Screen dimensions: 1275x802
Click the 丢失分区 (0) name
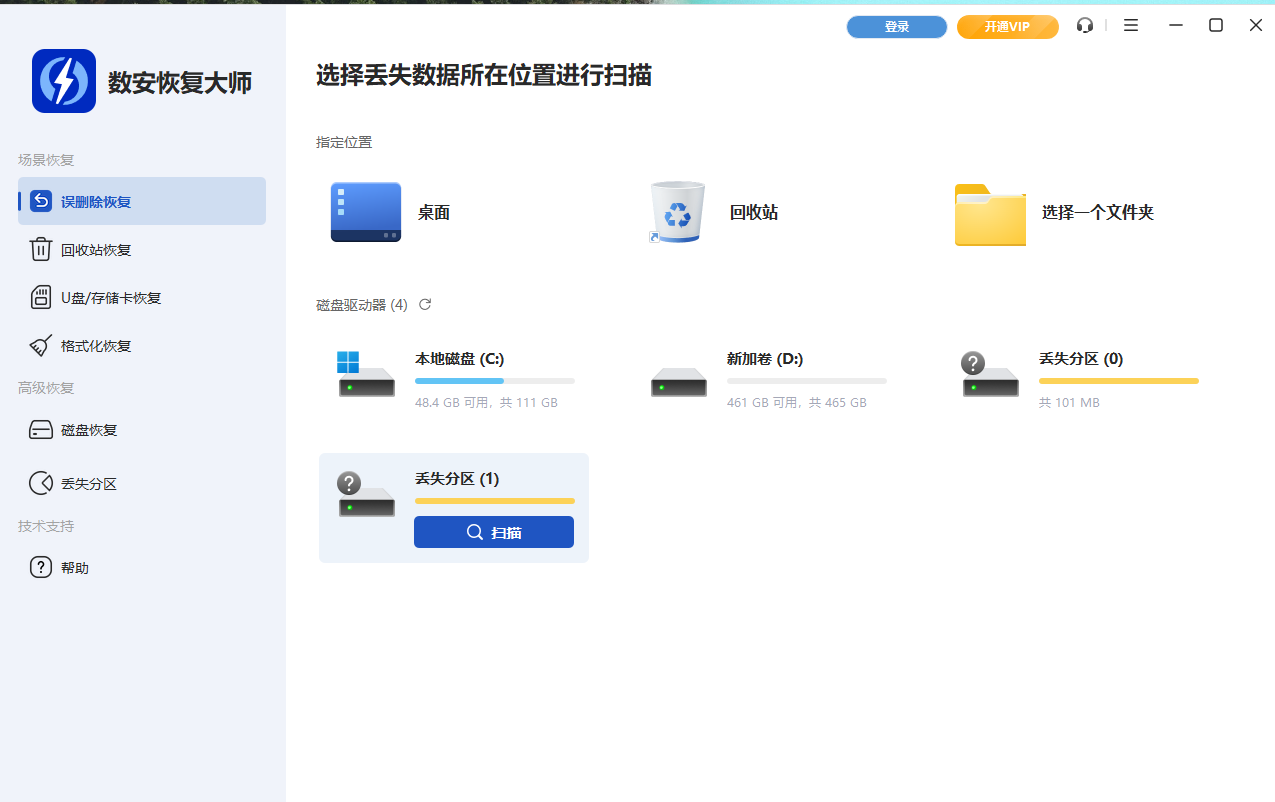click(1081, 358)
